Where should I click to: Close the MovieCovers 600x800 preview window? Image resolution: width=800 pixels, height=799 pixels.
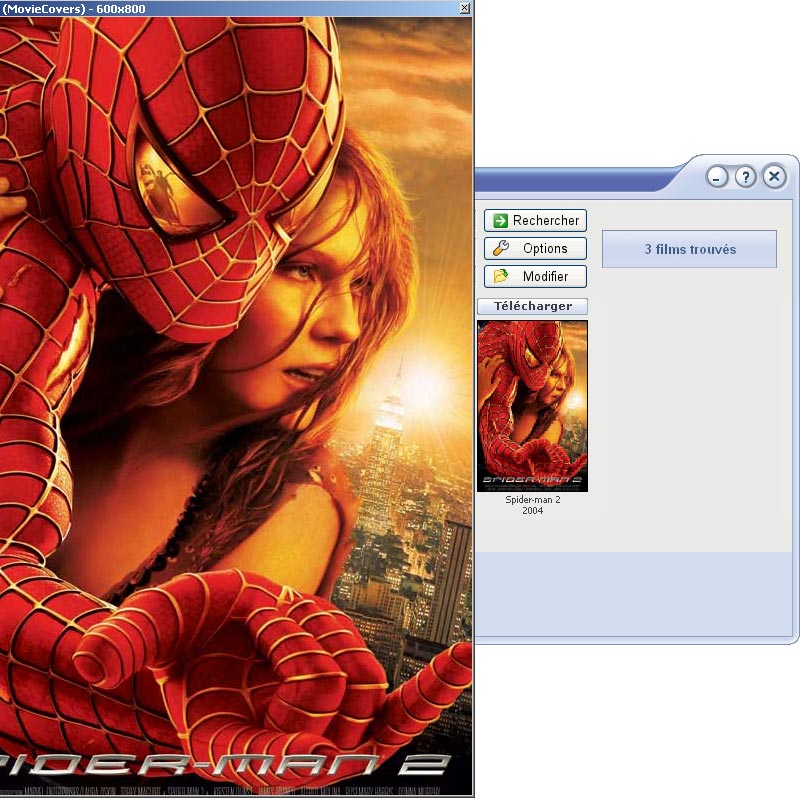pyautogui.click(x=465, y=8)
